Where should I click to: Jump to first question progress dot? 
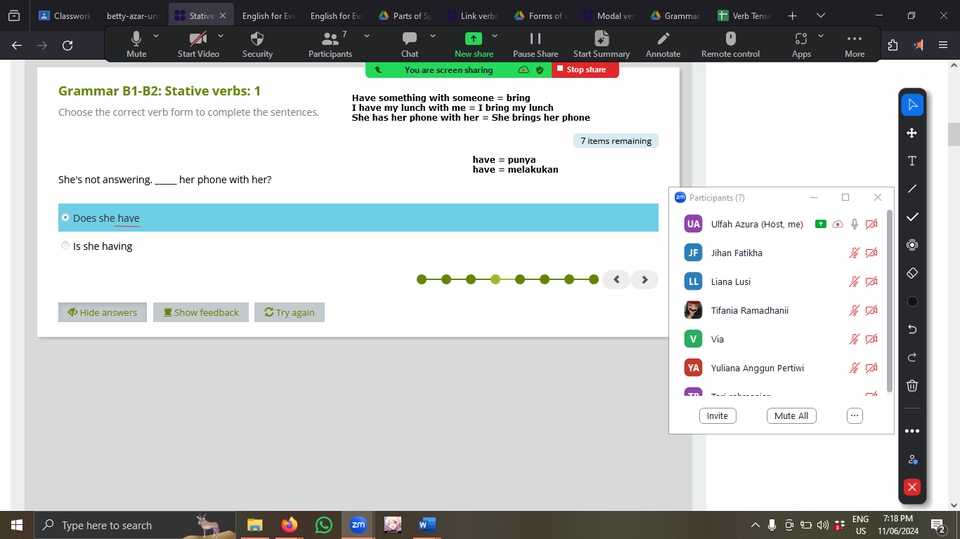tap(421, 279)
